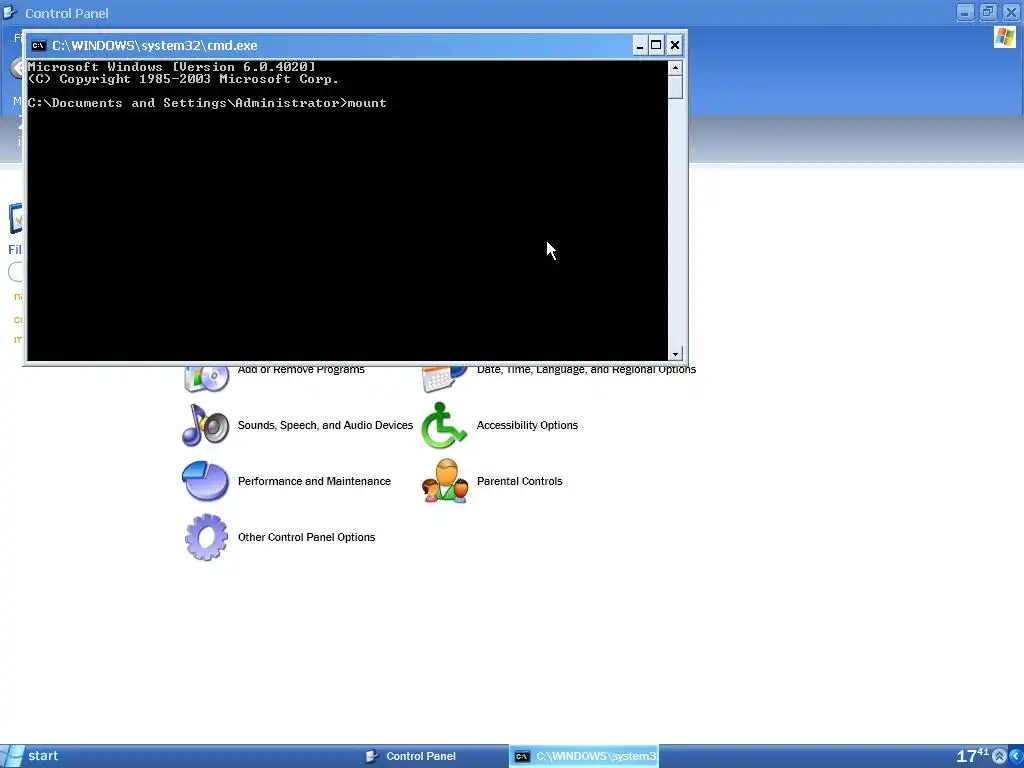Minimize the Control Panel window
The width and height of the screenshot is (1024, 768).
point(965,12)
